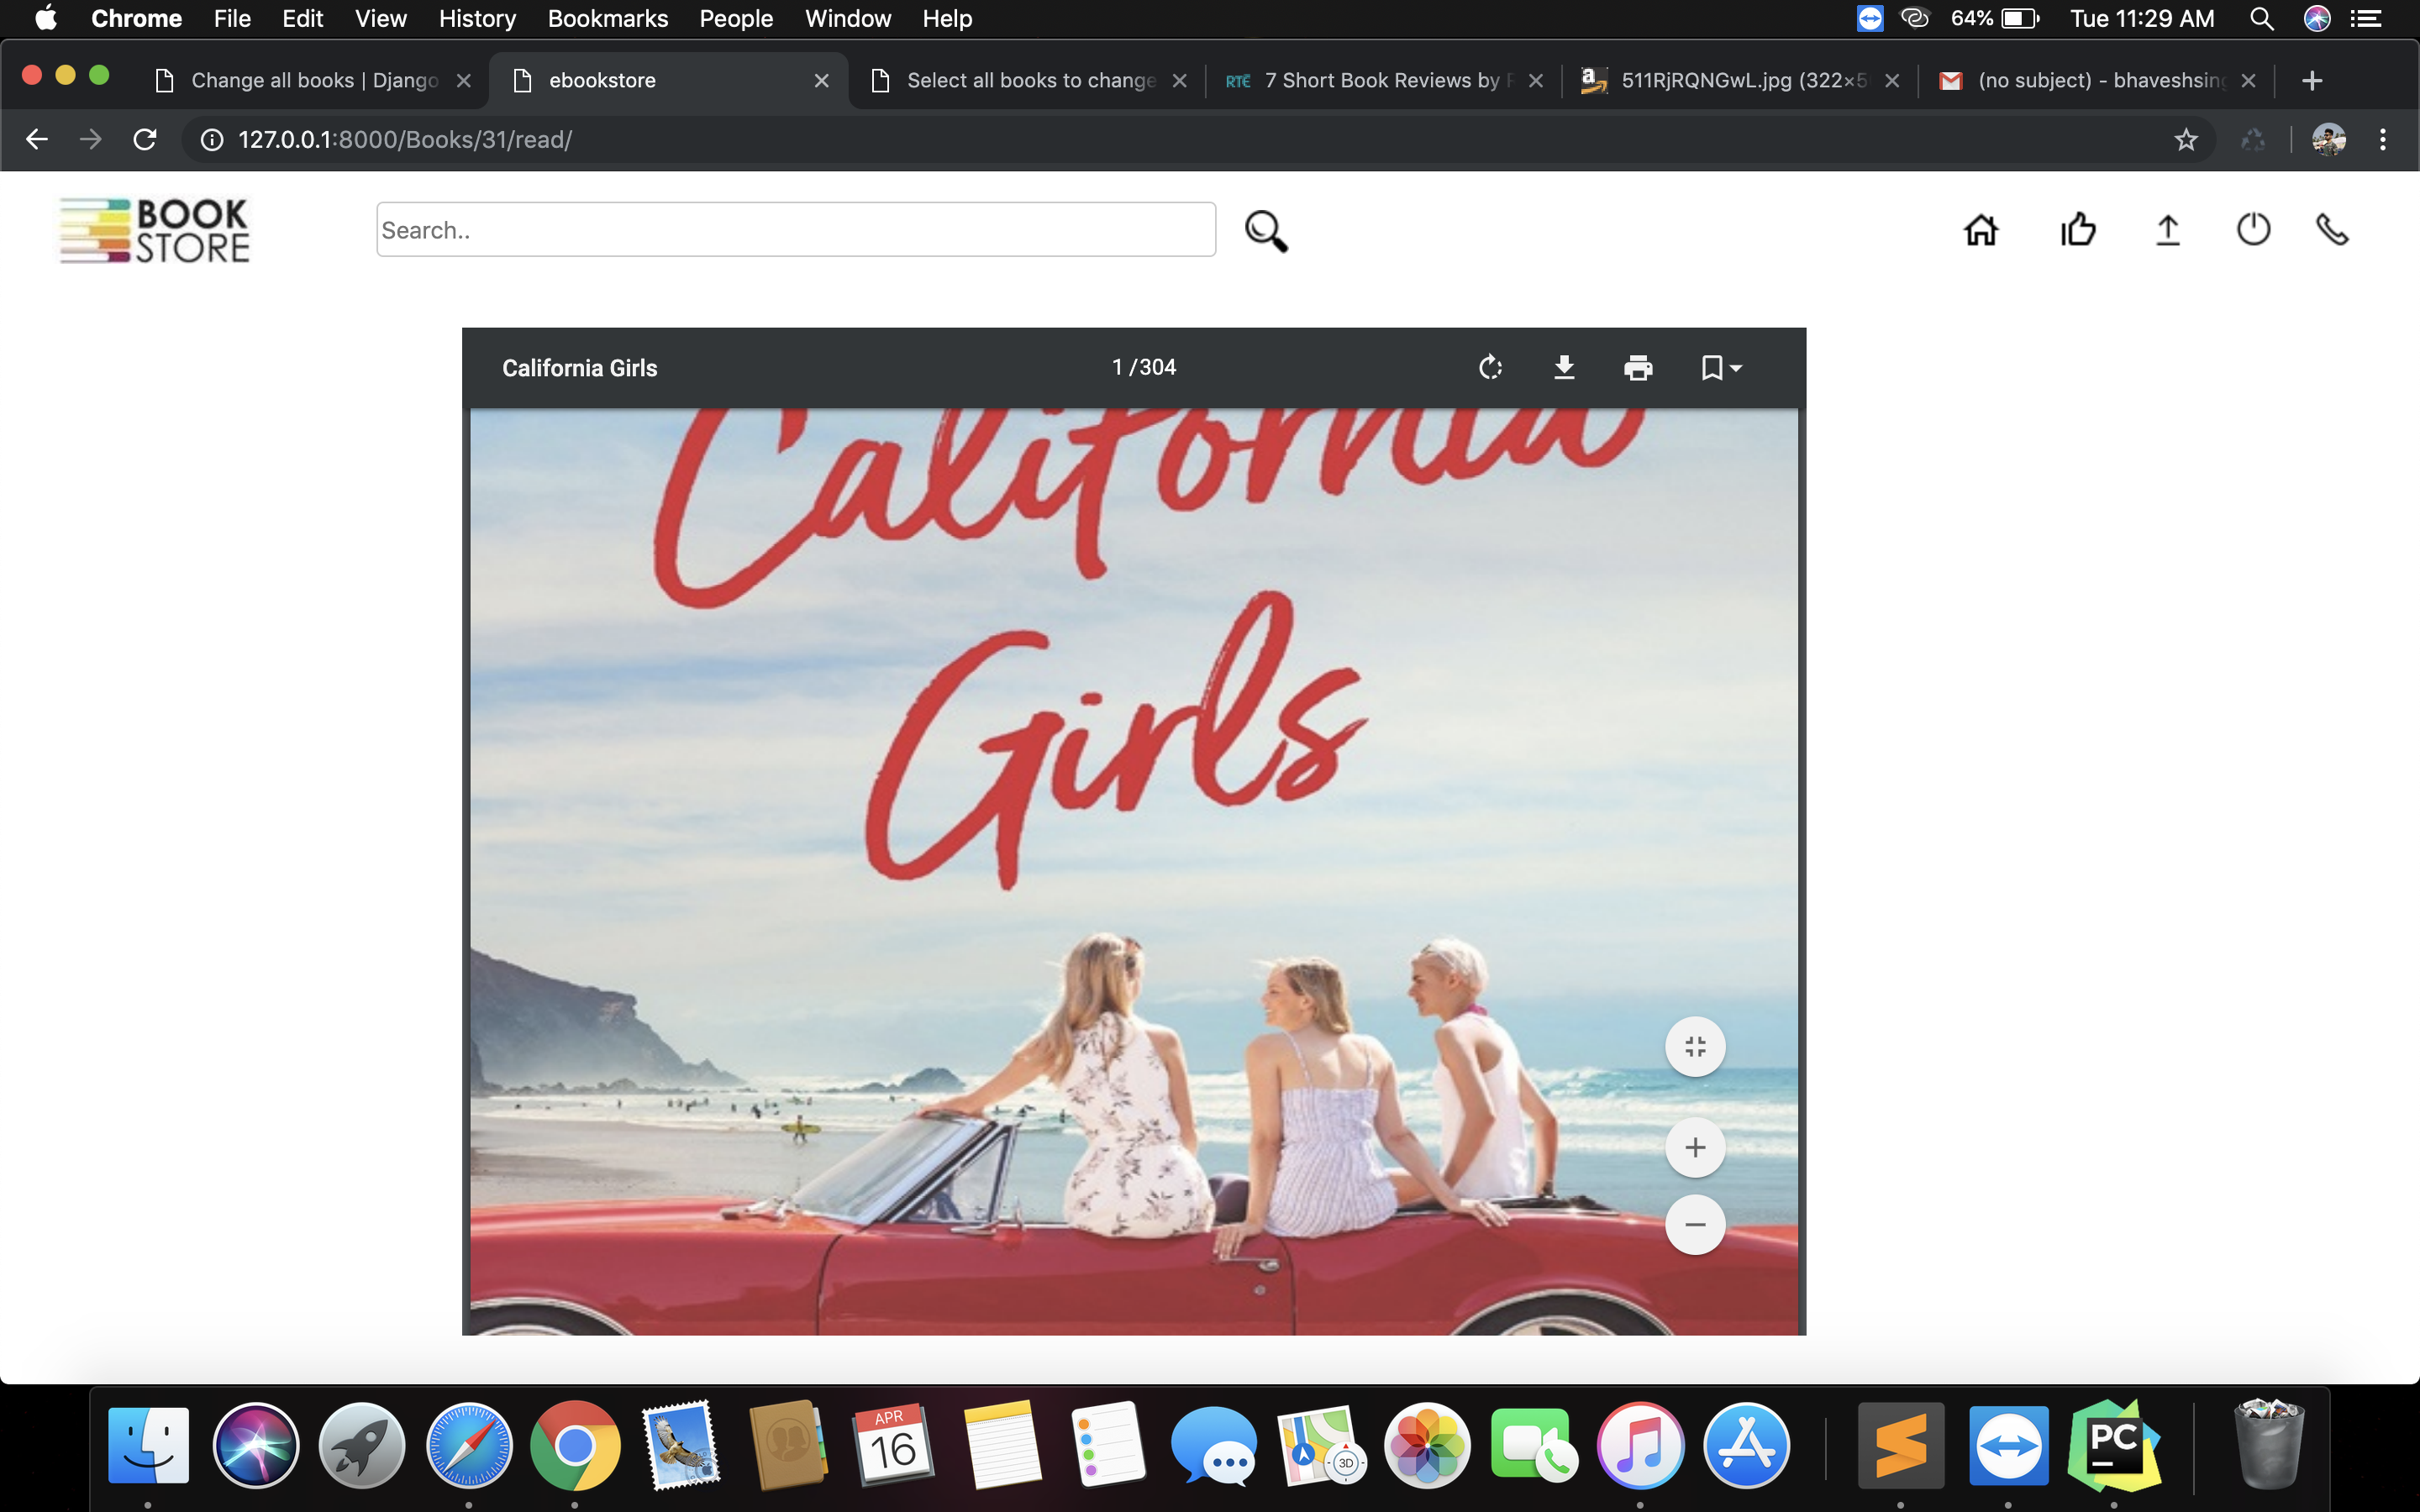Click the PDF page number field

point(1117,368)
